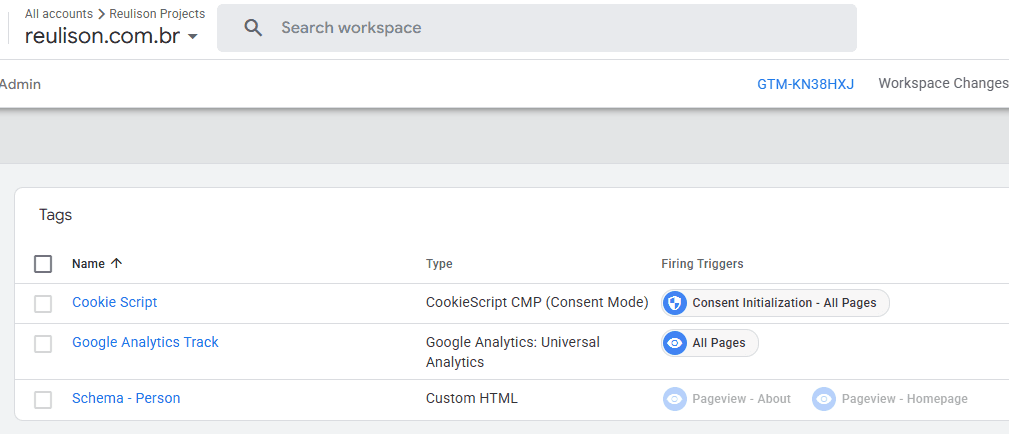Click the Consent Initialization shield icon
Viewport: 1009px width, 434px height.
coord(674,303)
